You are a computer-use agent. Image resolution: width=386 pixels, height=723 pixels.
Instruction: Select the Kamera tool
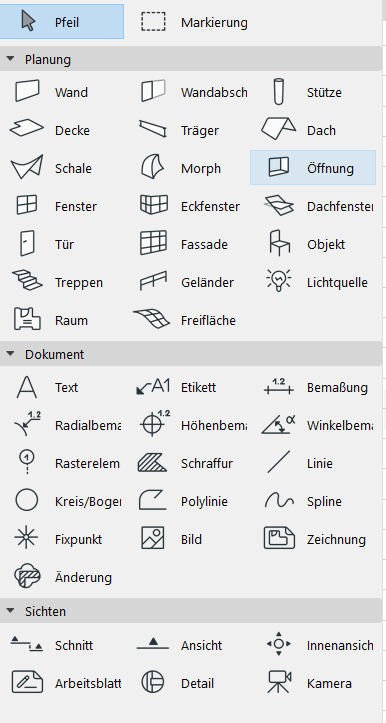(314, 683)
